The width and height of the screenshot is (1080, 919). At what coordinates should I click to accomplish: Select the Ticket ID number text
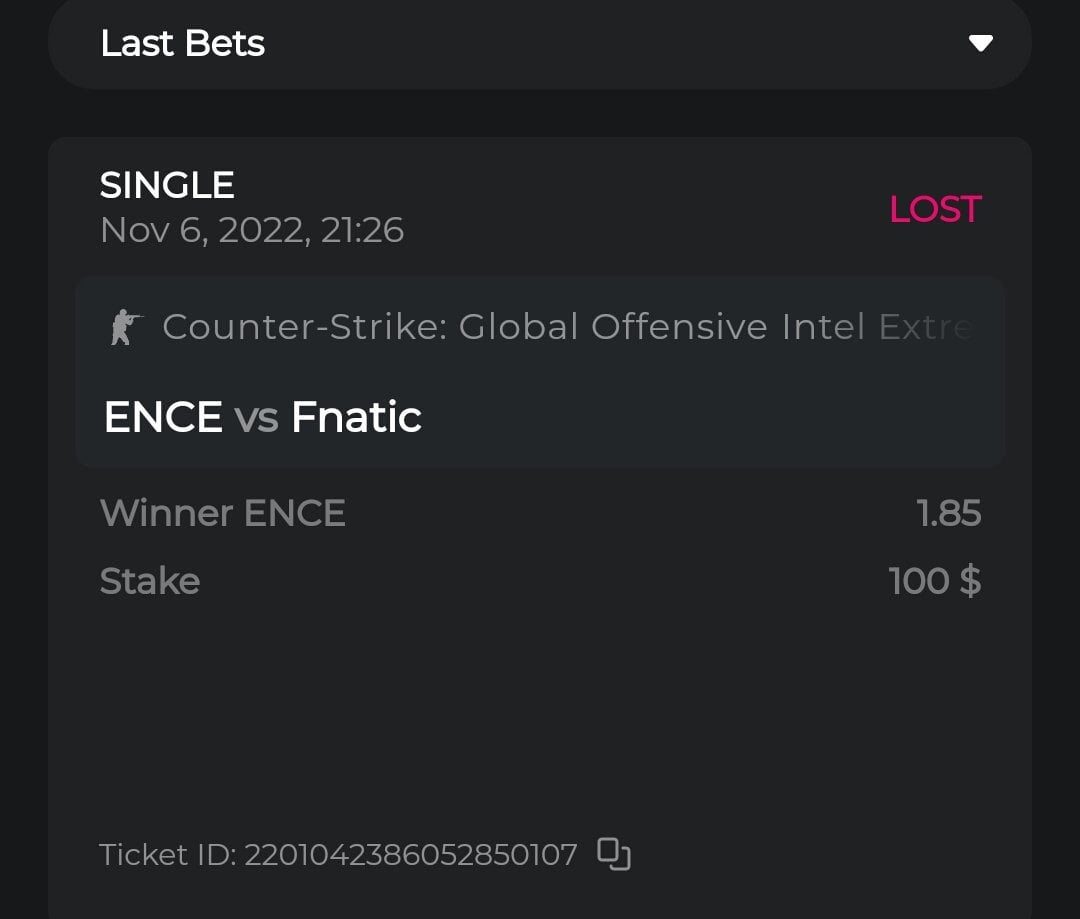click(411, 855)
